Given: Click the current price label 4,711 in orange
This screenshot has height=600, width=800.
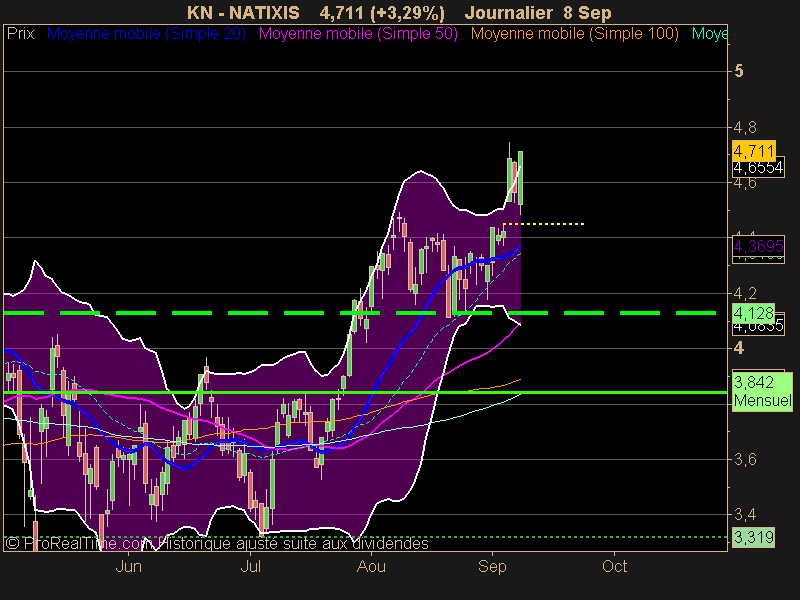Looking at the screenshot, I should point(754,151).
